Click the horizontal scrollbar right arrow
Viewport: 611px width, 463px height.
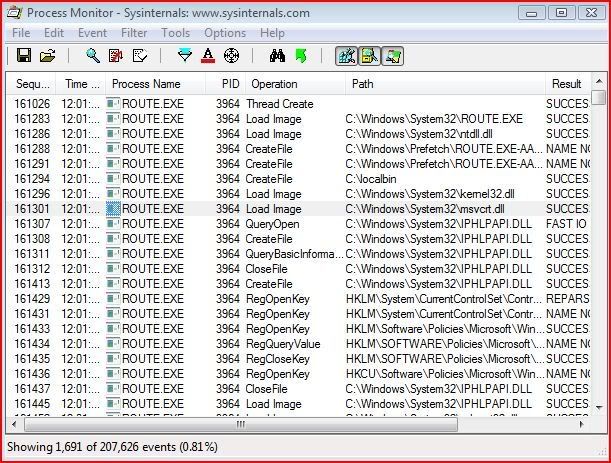[583, 424]
